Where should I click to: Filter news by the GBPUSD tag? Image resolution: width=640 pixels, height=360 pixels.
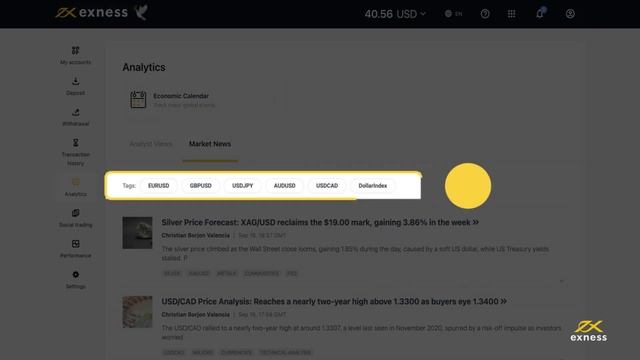[x=200, y=186]
